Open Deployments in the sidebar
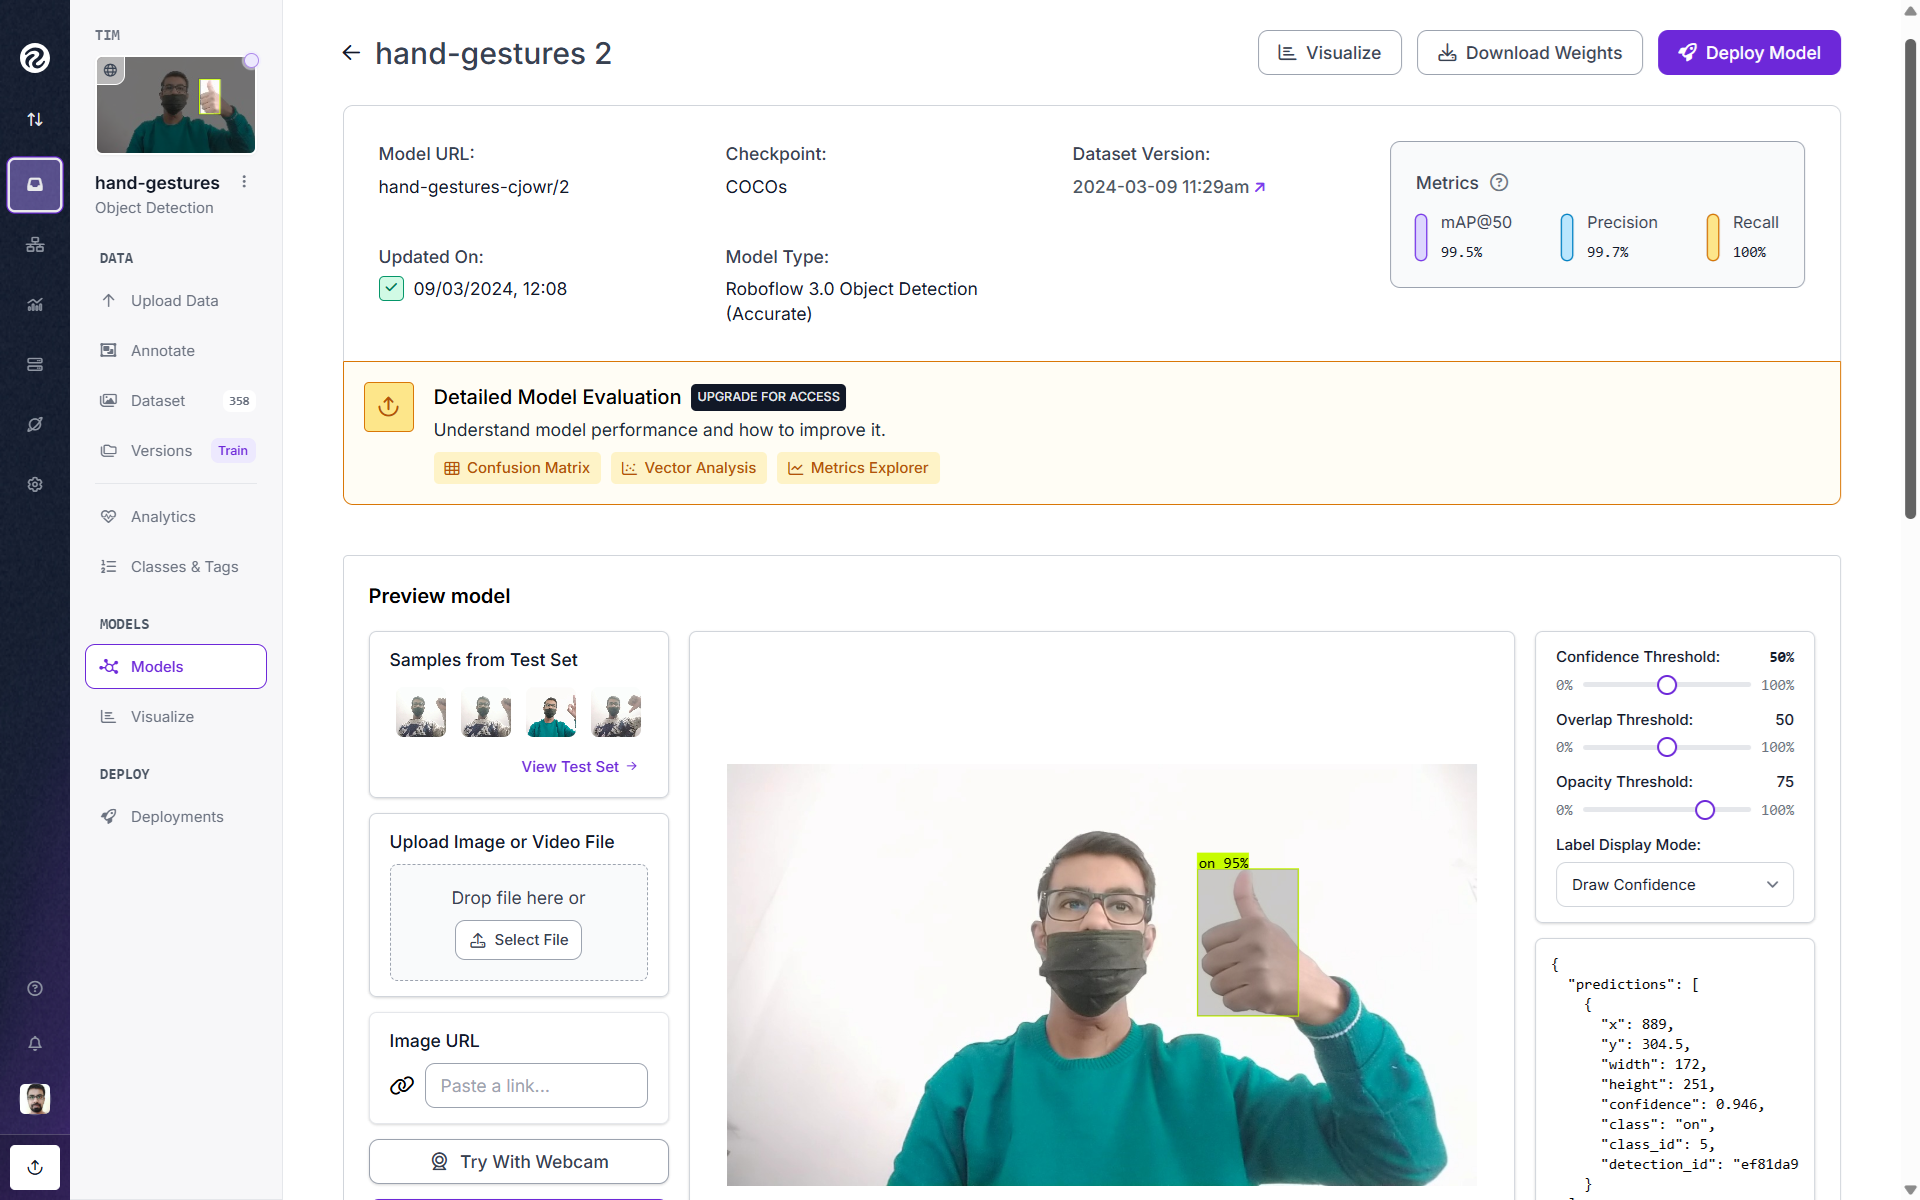 (176, 817)
